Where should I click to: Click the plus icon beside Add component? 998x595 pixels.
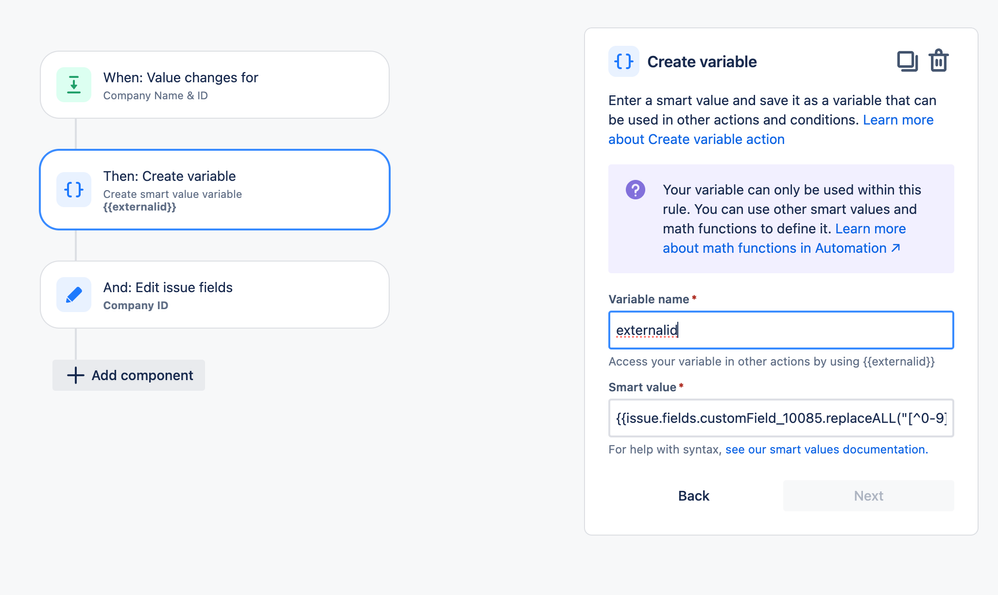click(x=75, y=375)
